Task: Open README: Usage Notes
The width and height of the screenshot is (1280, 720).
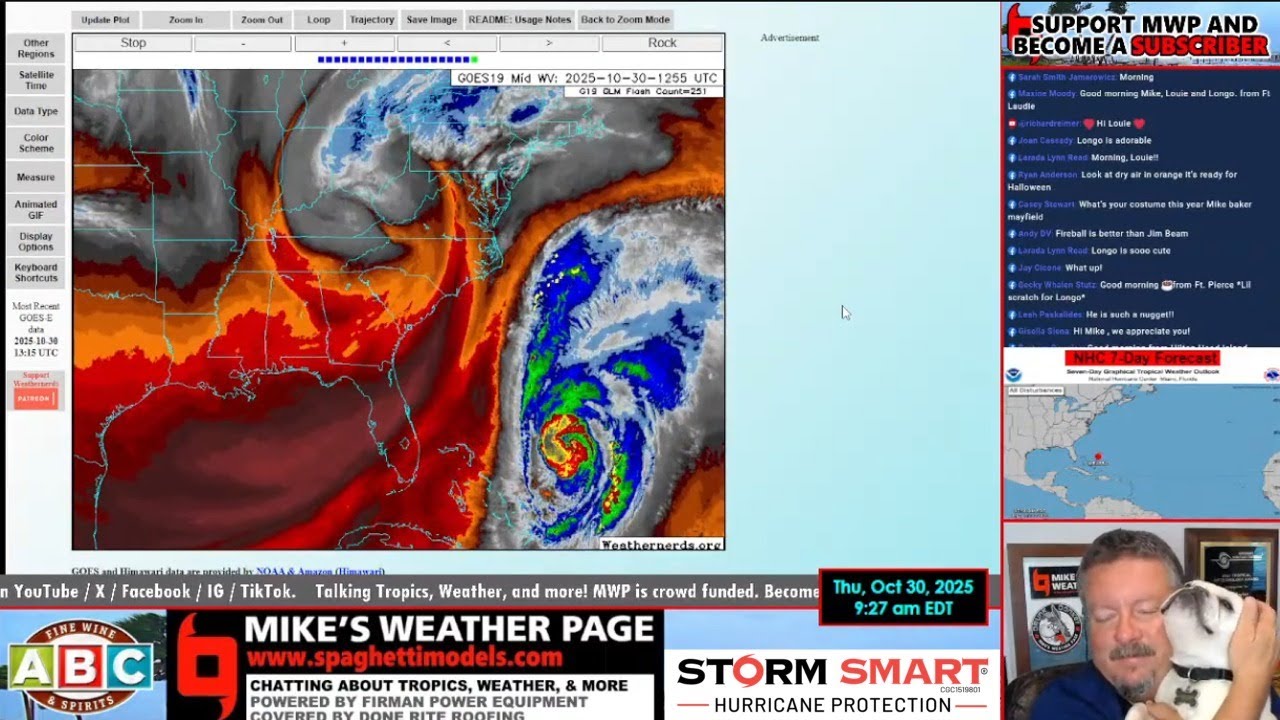Action: point(520,20)
